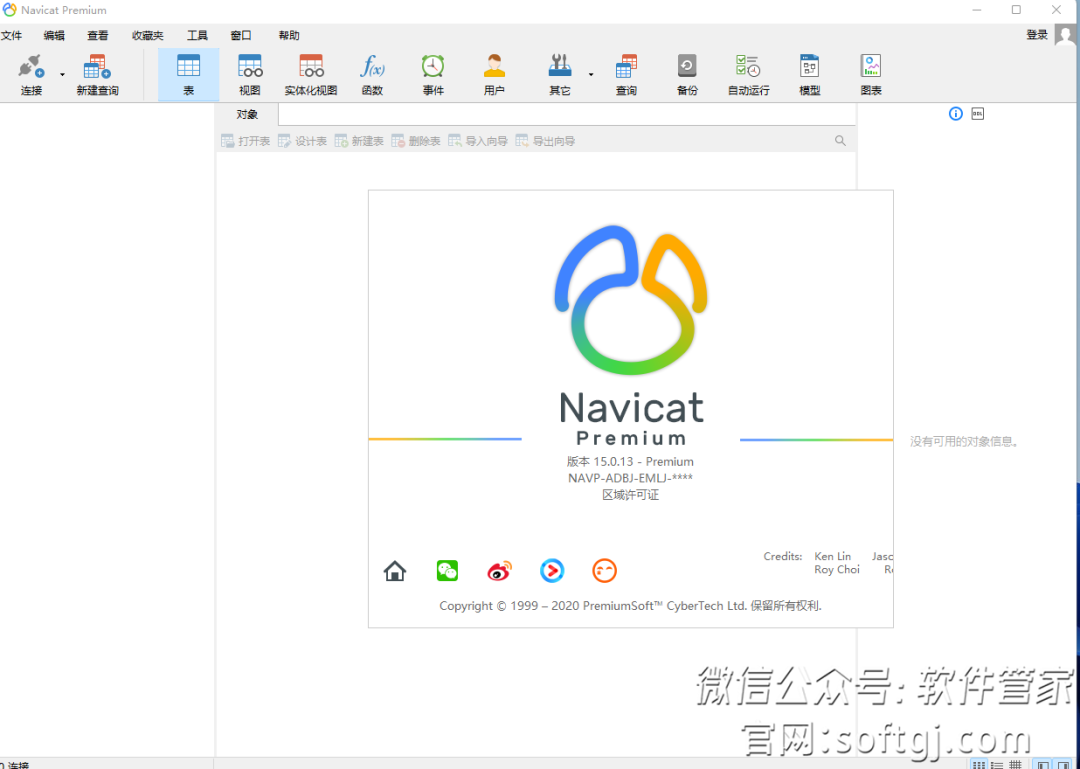Click the Weibo icon in About dialog
This screenshot has height=769, width=1080.
(499, 571)
